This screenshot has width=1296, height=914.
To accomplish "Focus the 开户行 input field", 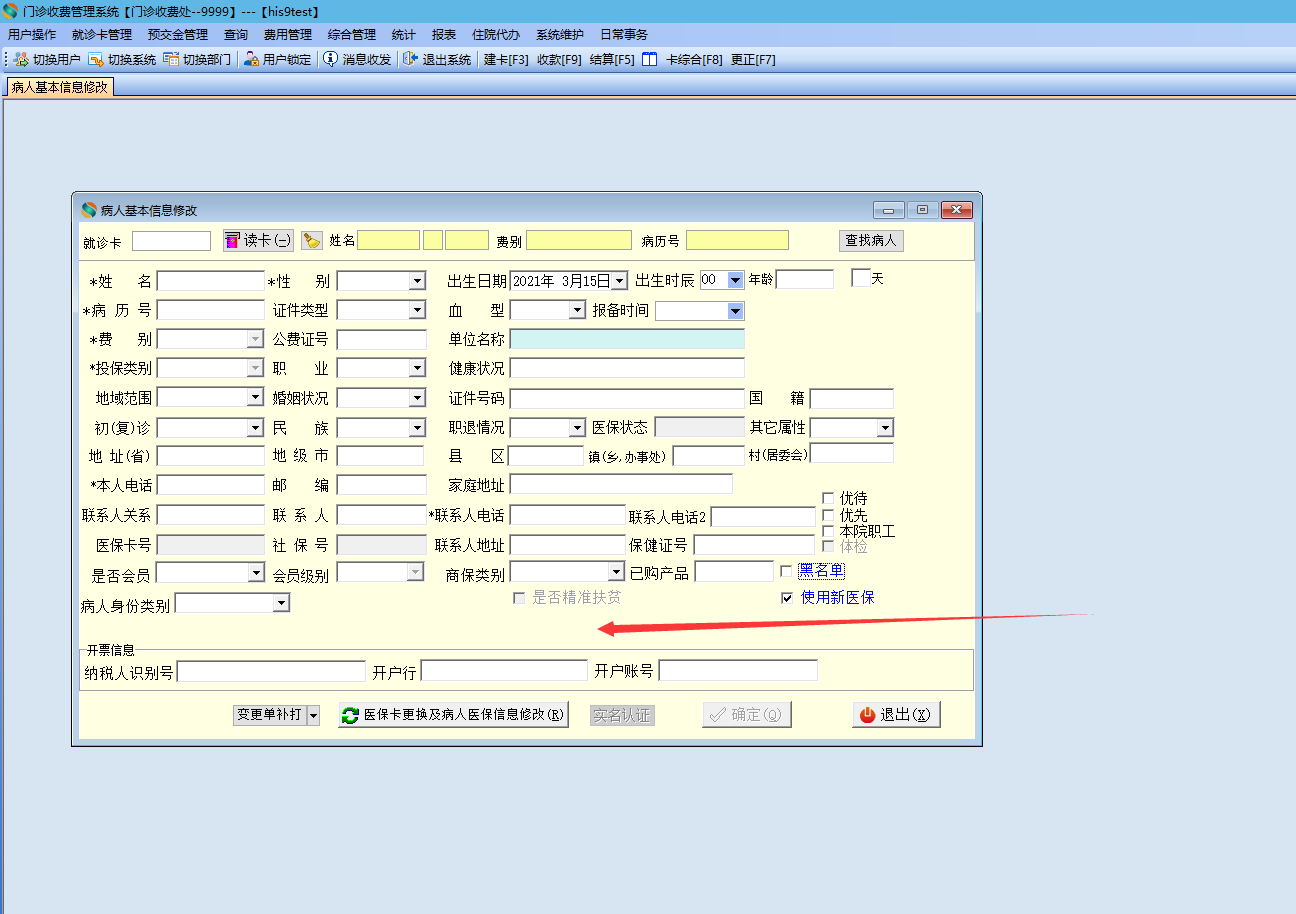I will pyautogui.click(x=504, y=671).
